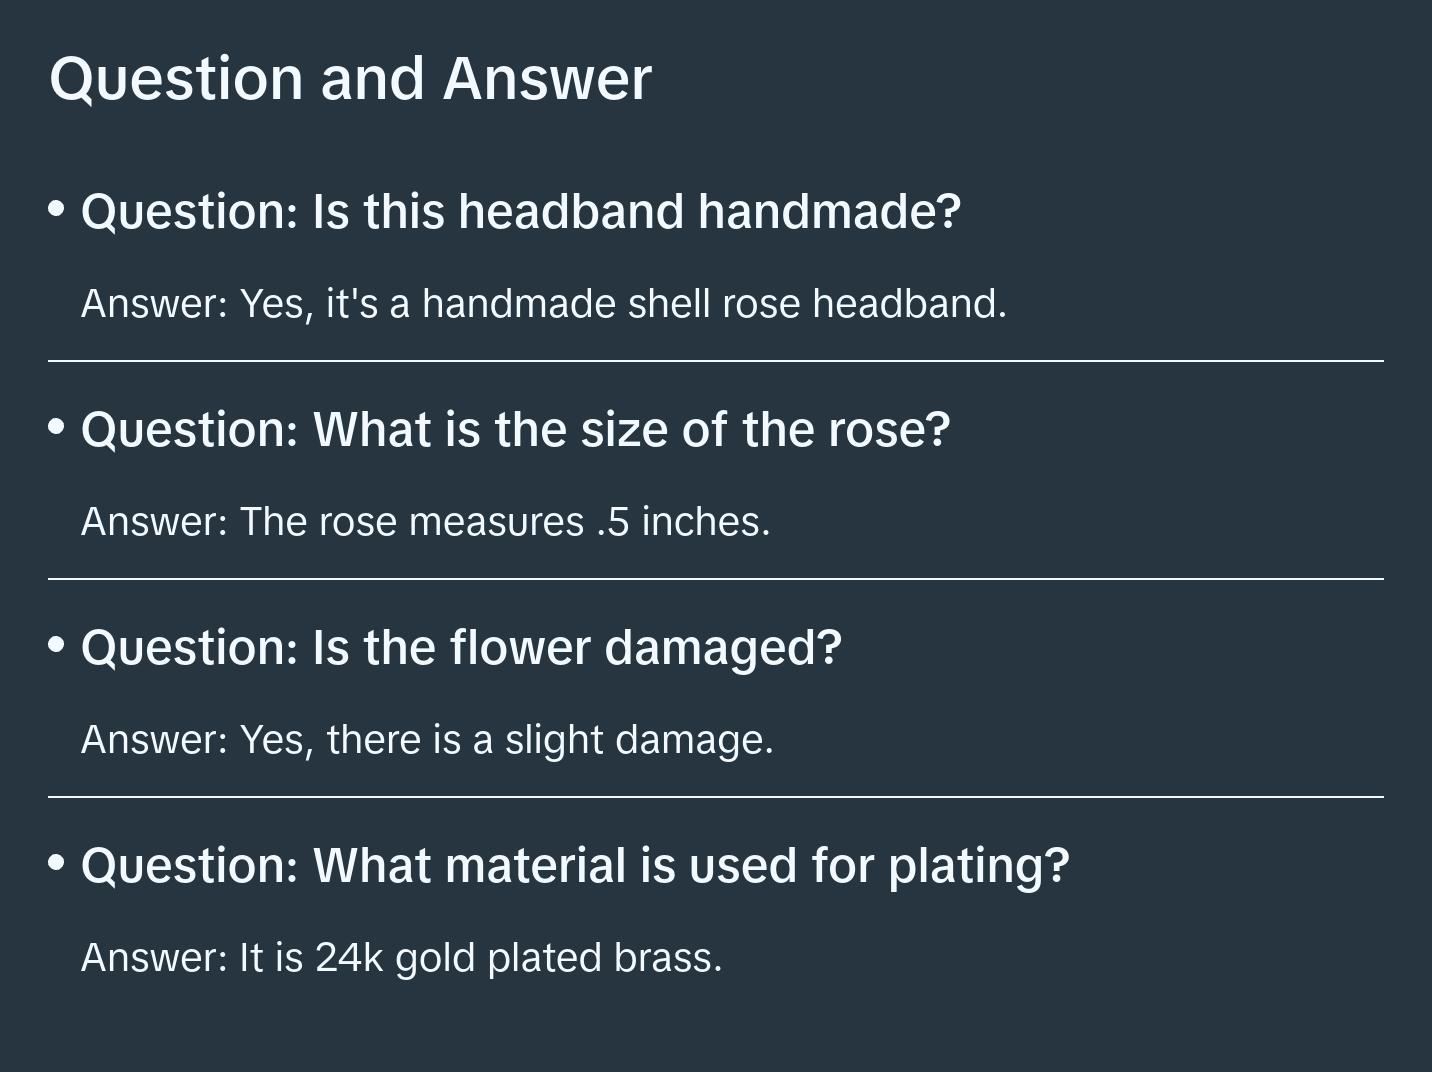Click the divider line below the slight damage answer
Screen dimensions: 1432x1072
(x=716, y=797)
